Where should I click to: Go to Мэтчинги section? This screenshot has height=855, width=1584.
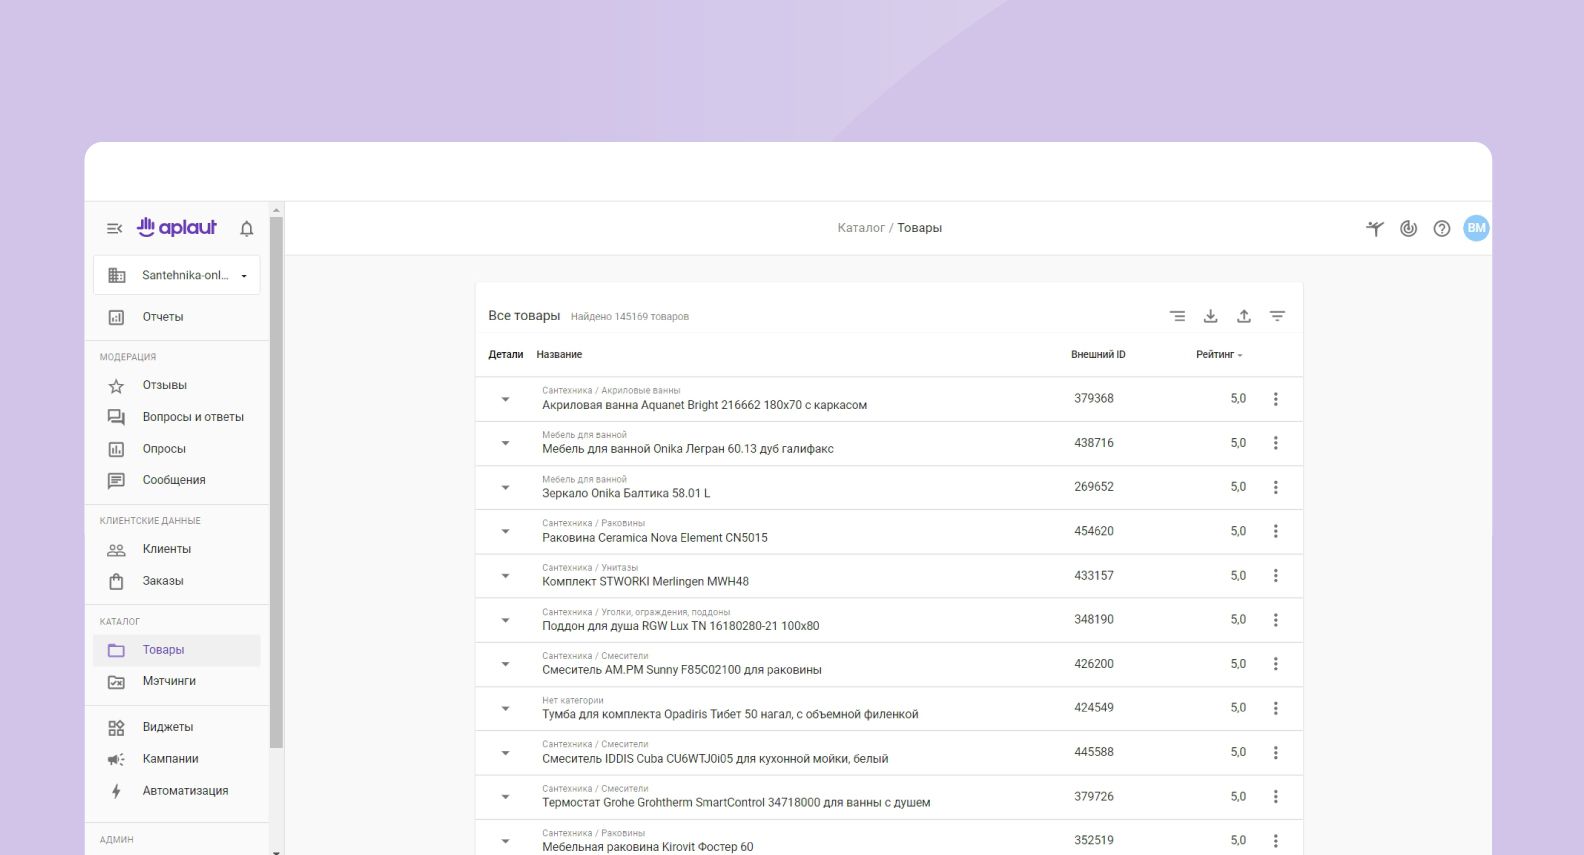pyautogui.click(x=168, y=681)
